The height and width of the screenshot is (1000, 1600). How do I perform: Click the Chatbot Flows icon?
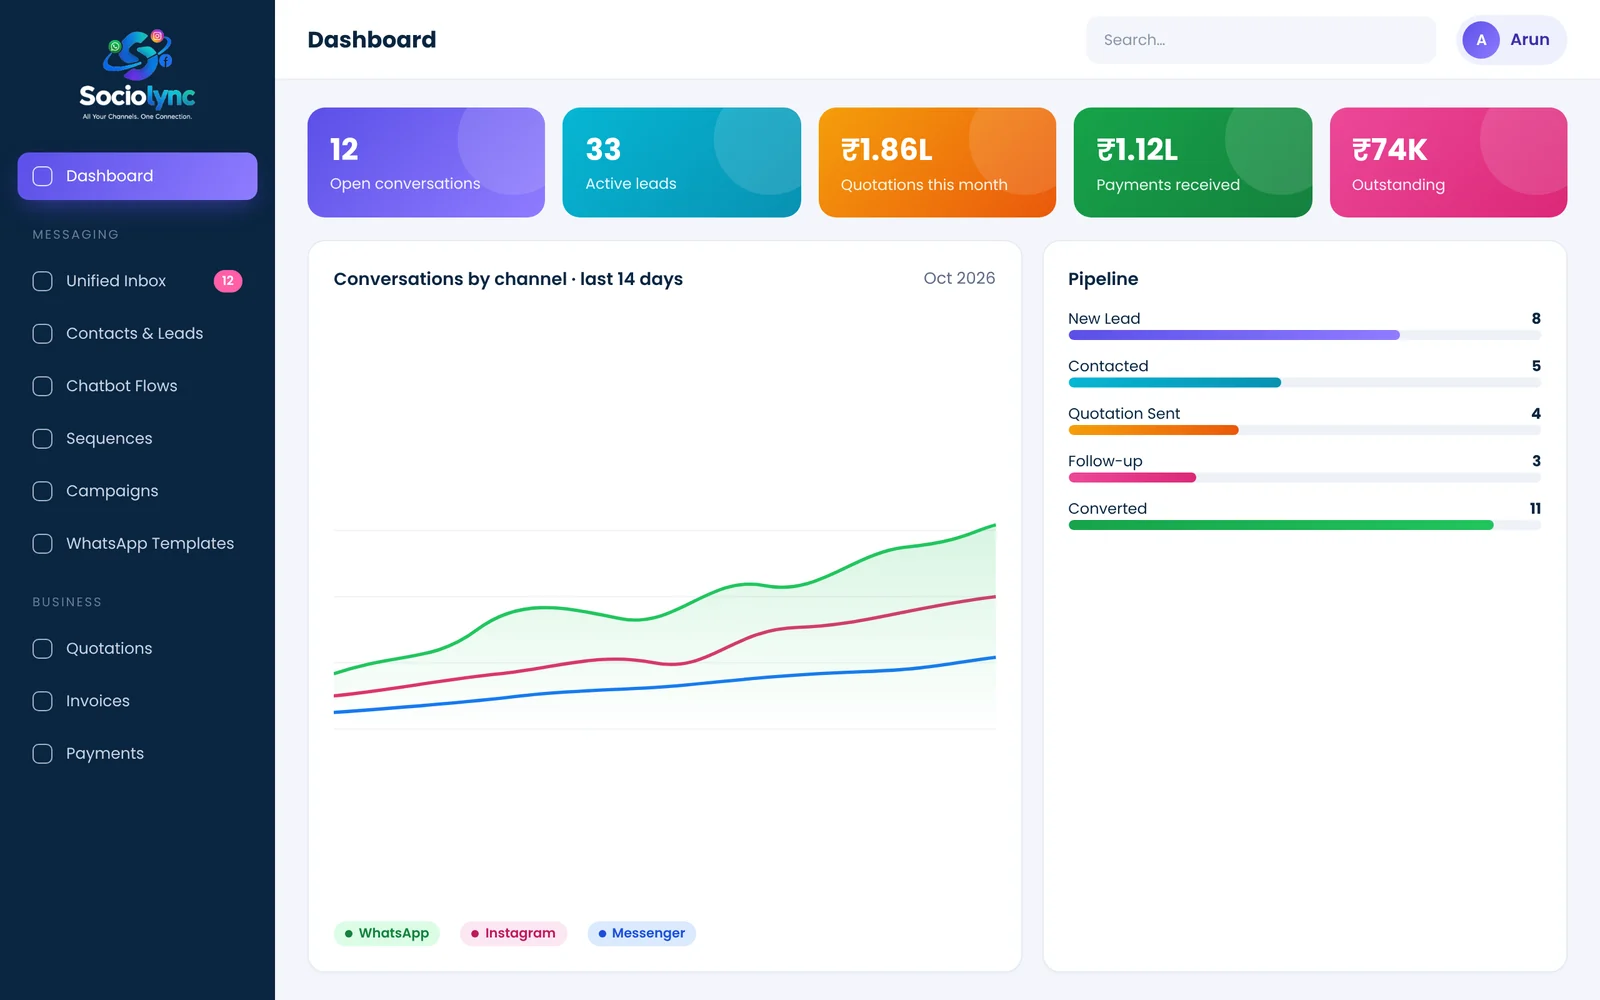coord(43,386)
